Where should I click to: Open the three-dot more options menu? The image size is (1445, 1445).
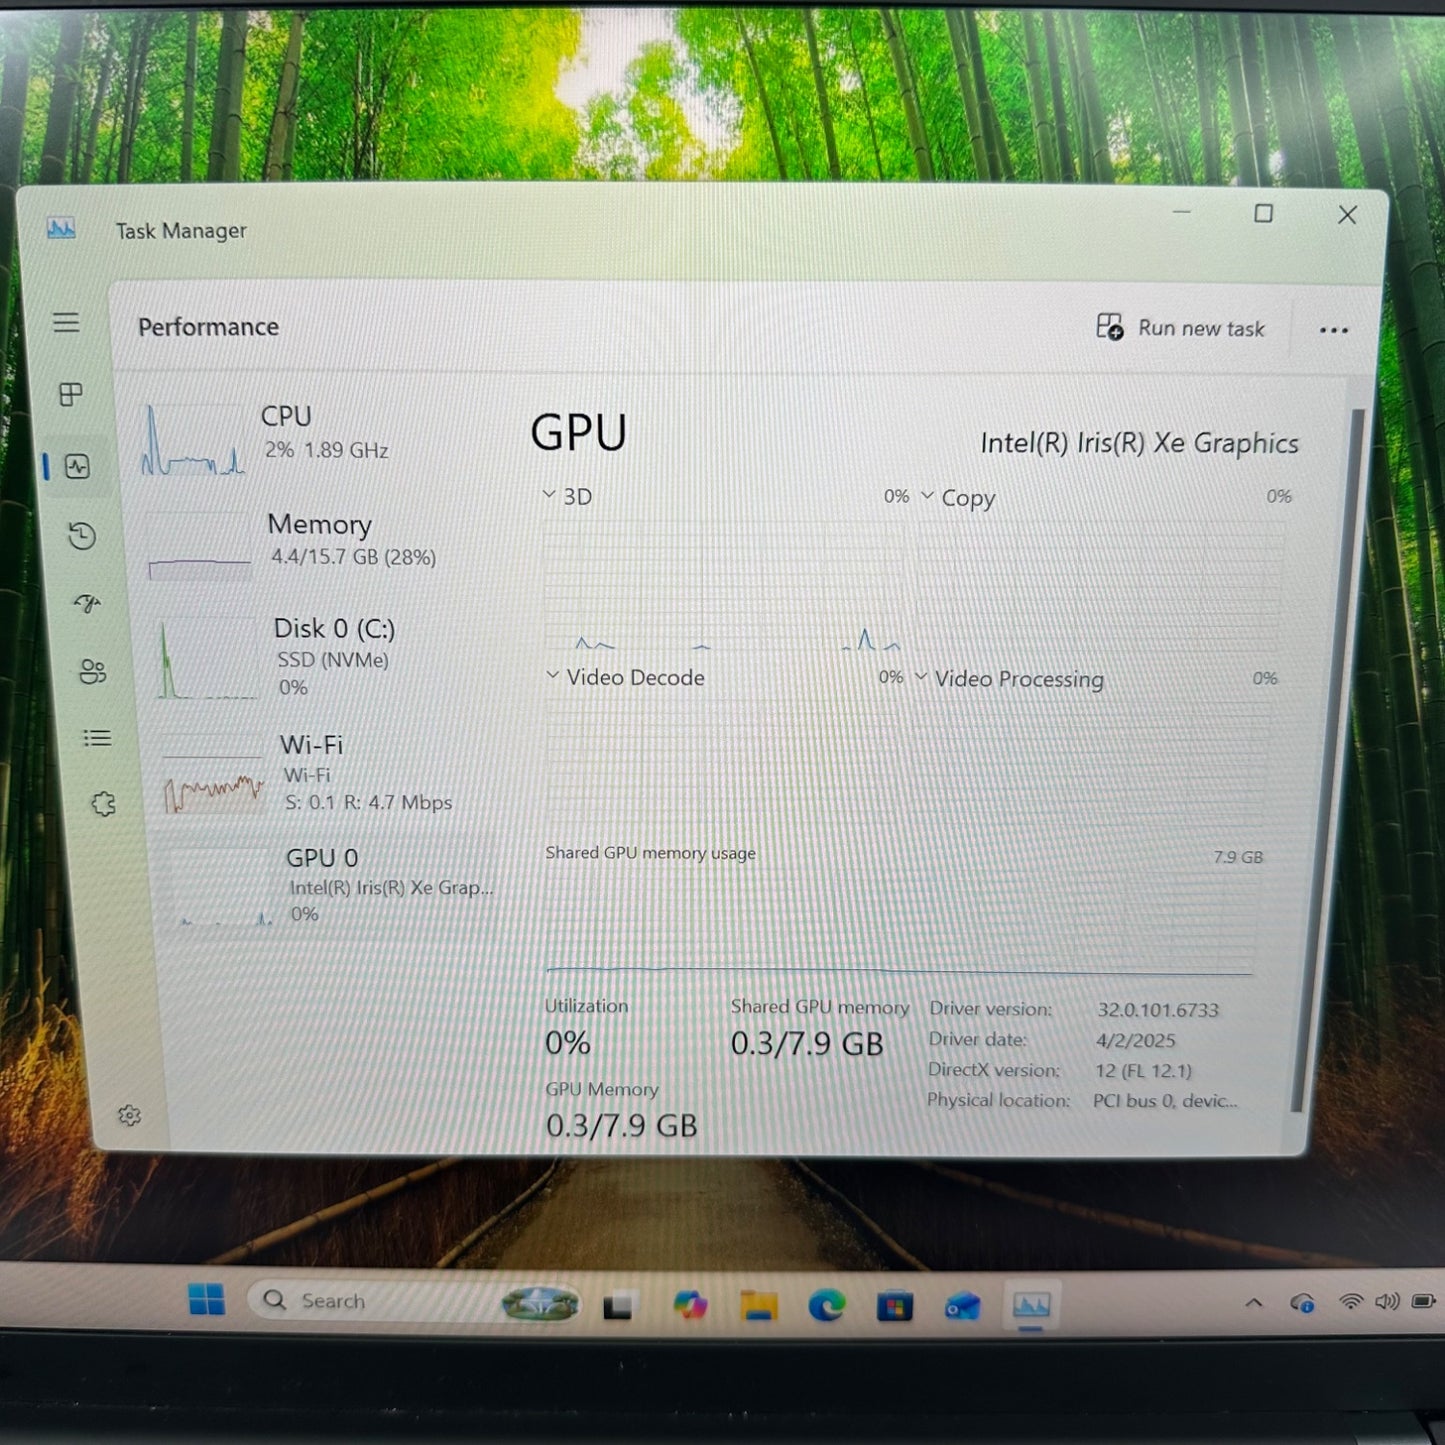pos(1333,330)
